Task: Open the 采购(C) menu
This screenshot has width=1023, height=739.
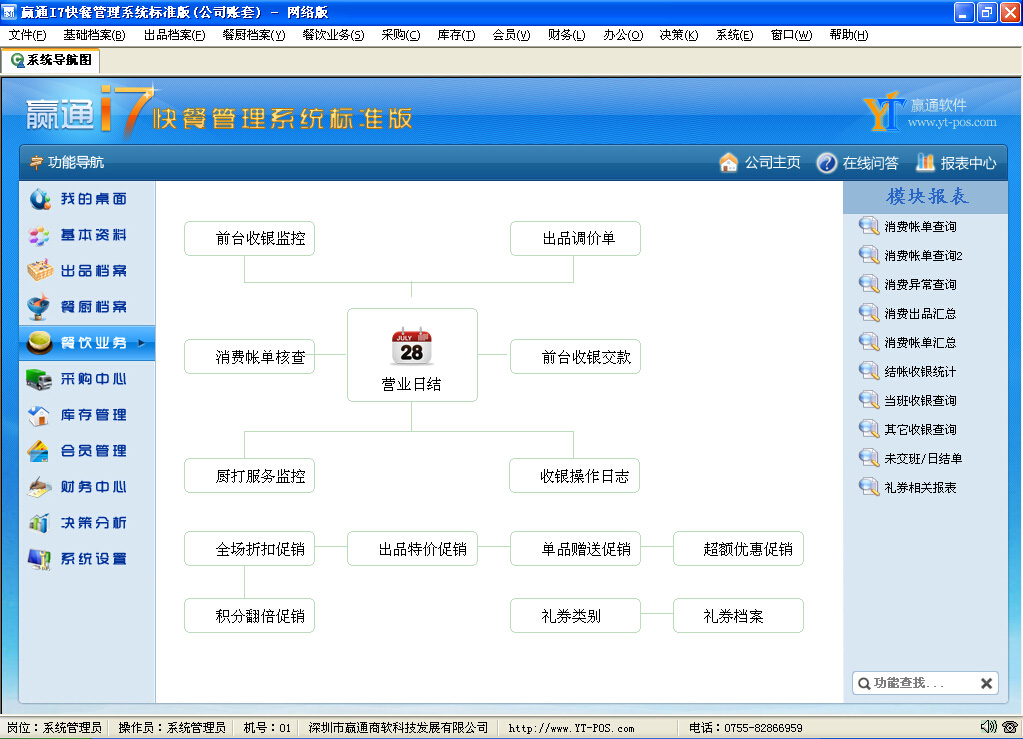Action: click(x=401, y=35)
